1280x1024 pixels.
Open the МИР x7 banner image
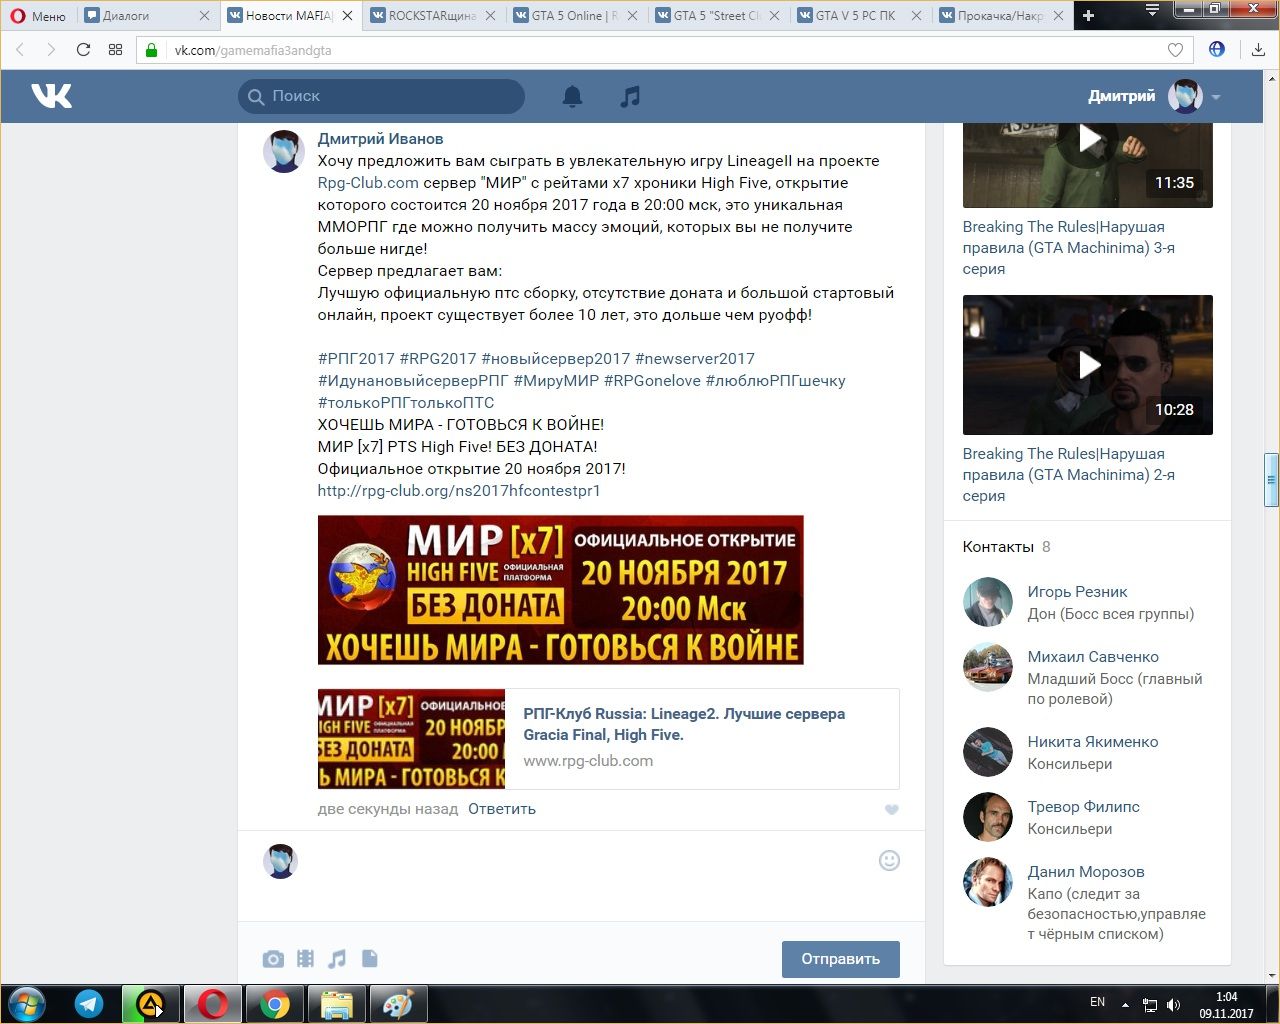[561, 590]
